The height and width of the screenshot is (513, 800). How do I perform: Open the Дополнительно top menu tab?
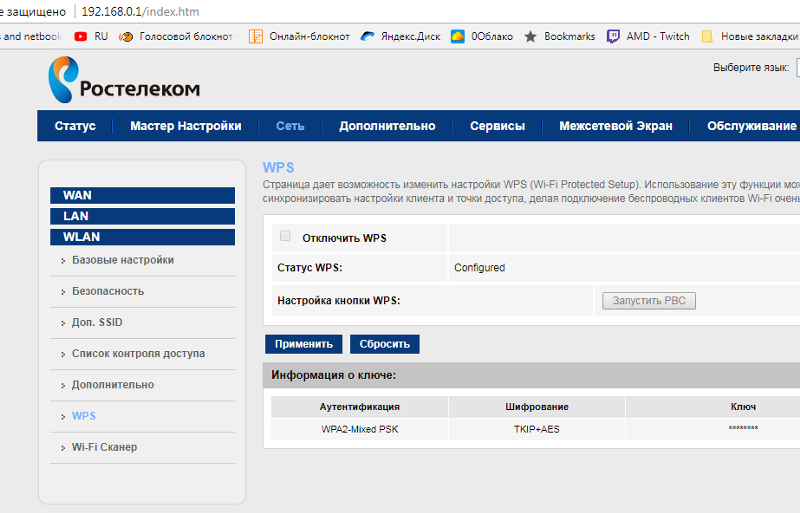pos(387,126)
